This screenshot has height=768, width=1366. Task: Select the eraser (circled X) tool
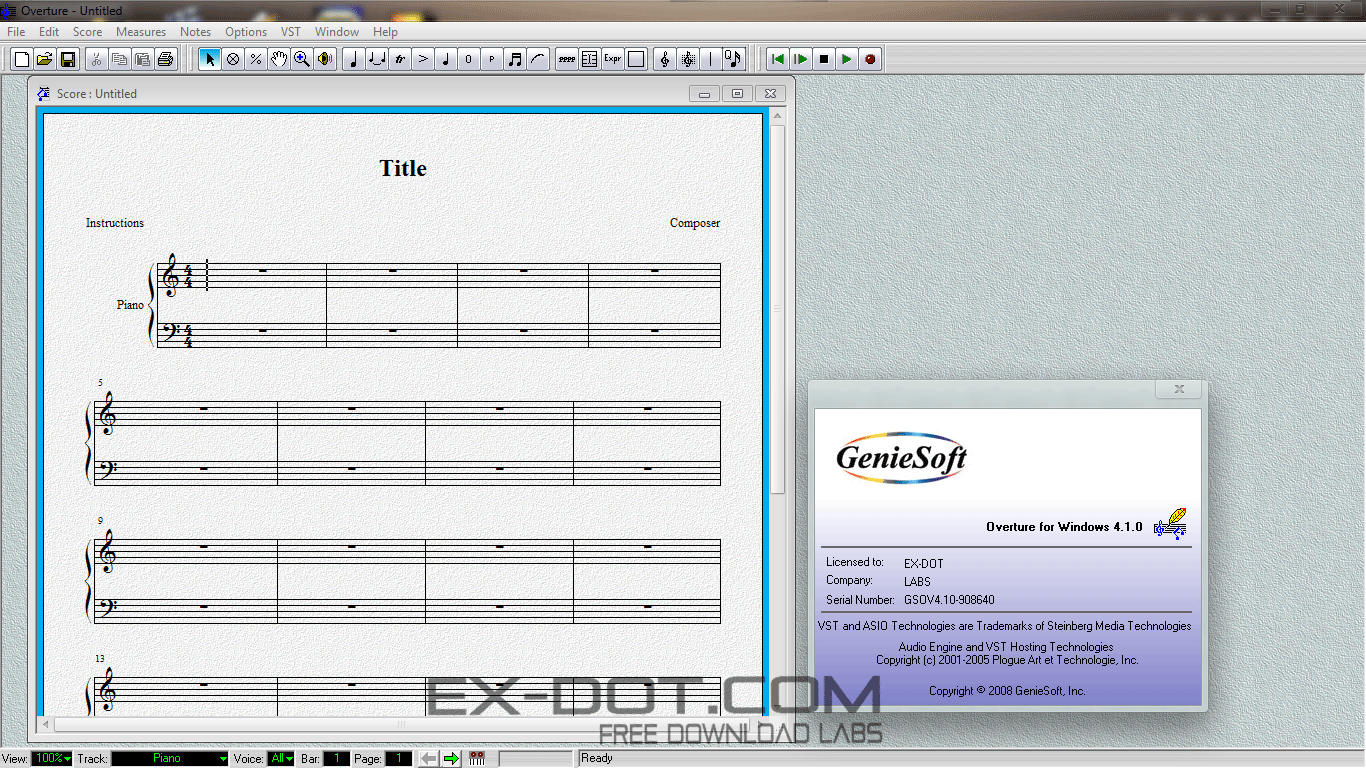click(233, 59)
